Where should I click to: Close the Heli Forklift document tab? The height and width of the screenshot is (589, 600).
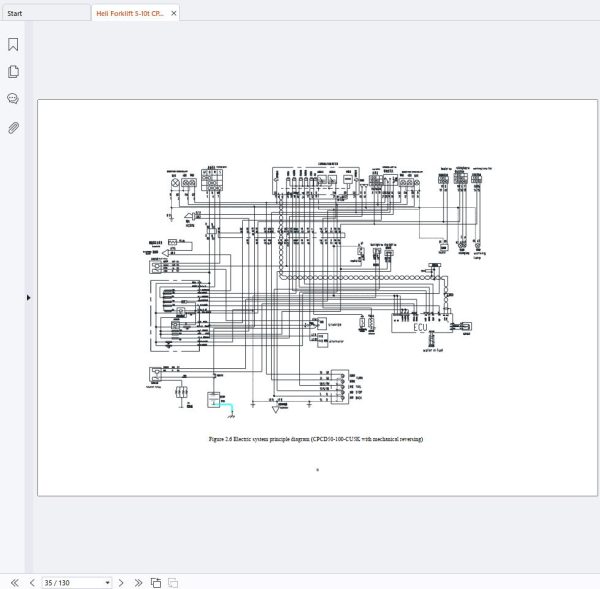tap(173, 13)
